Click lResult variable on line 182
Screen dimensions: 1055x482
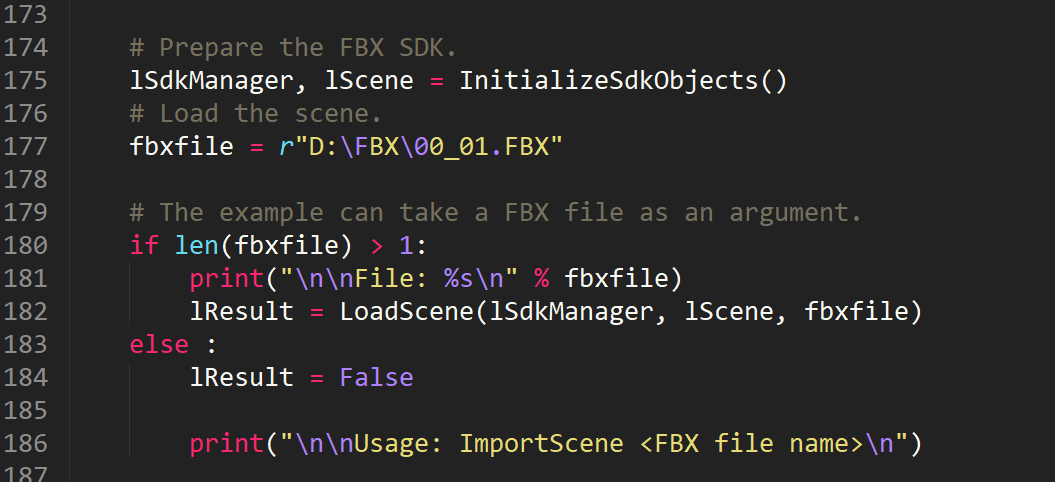(242, 312)
